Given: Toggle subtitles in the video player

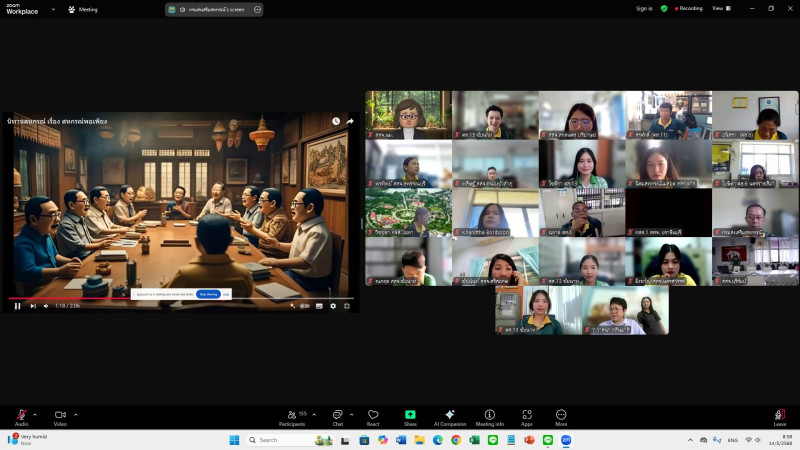Looking at the screenshot, I should pos(319,306).
